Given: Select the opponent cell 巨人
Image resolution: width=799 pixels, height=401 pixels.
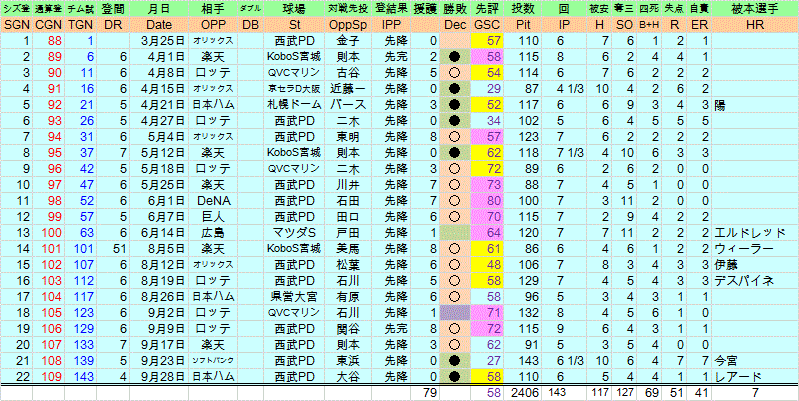Looking at the screenshot, I should 212,217.
